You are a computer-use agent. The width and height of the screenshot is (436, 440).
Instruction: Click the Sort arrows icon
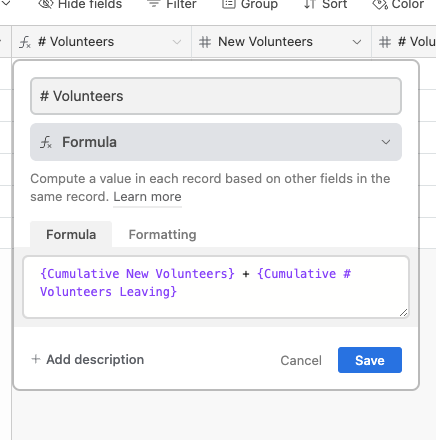point(310,4)
